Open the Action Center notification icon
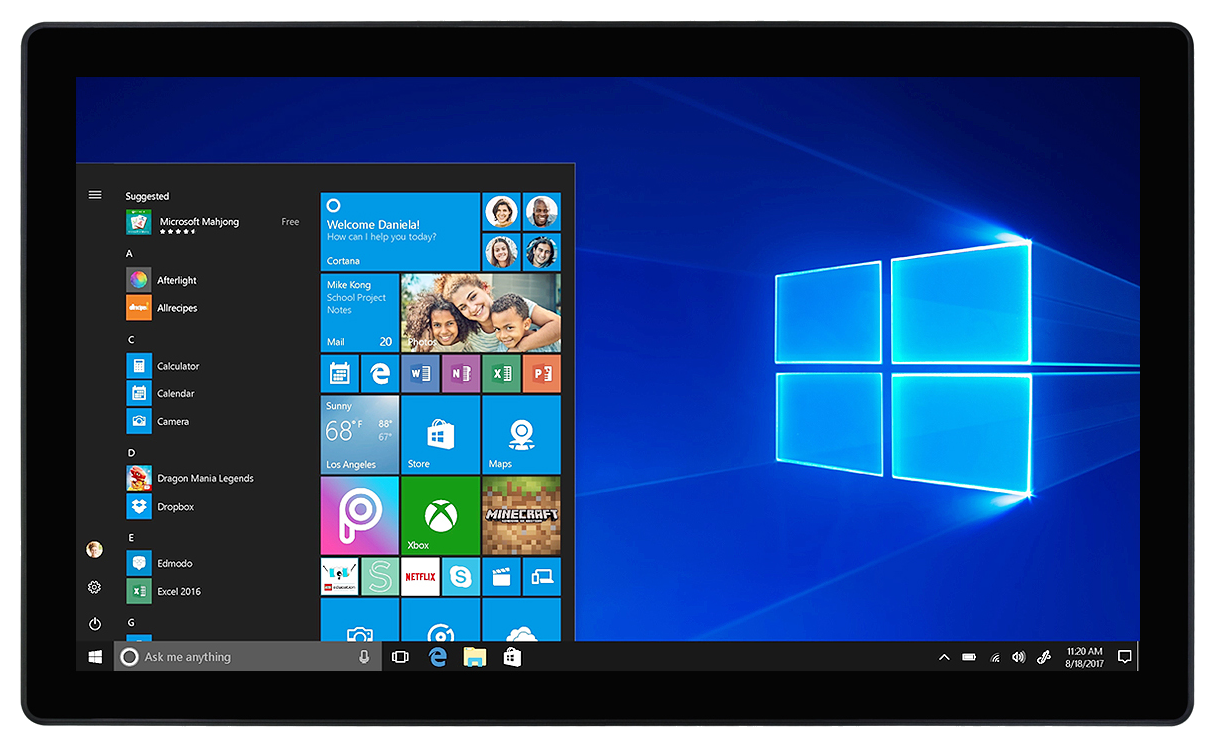This screenshot has height=747, width=1215. (1124, 657)
